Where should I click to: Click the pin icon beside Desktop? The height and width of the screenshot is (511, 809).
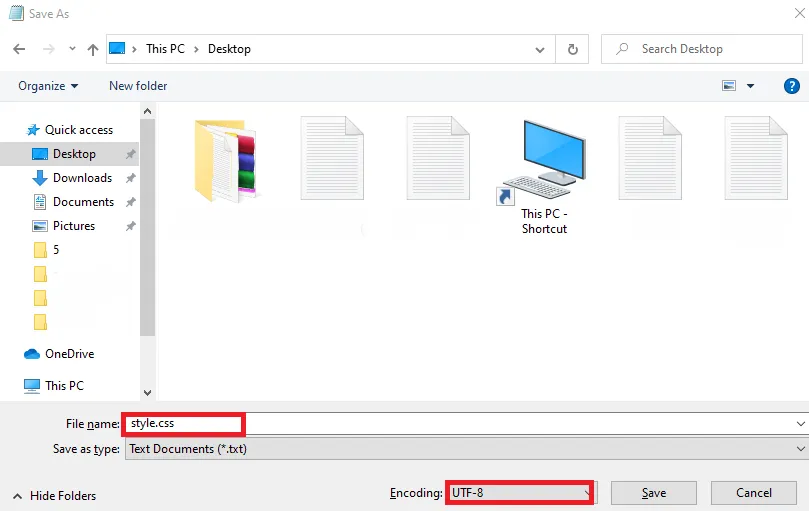131,154
